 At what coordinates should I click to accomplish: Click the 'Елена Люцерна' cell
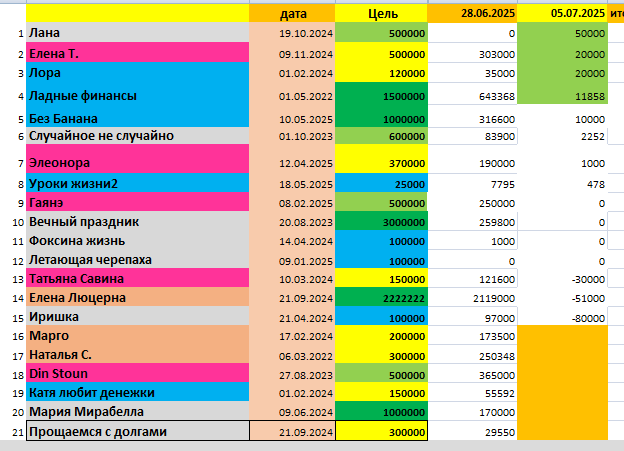click(x=138, y=297)
